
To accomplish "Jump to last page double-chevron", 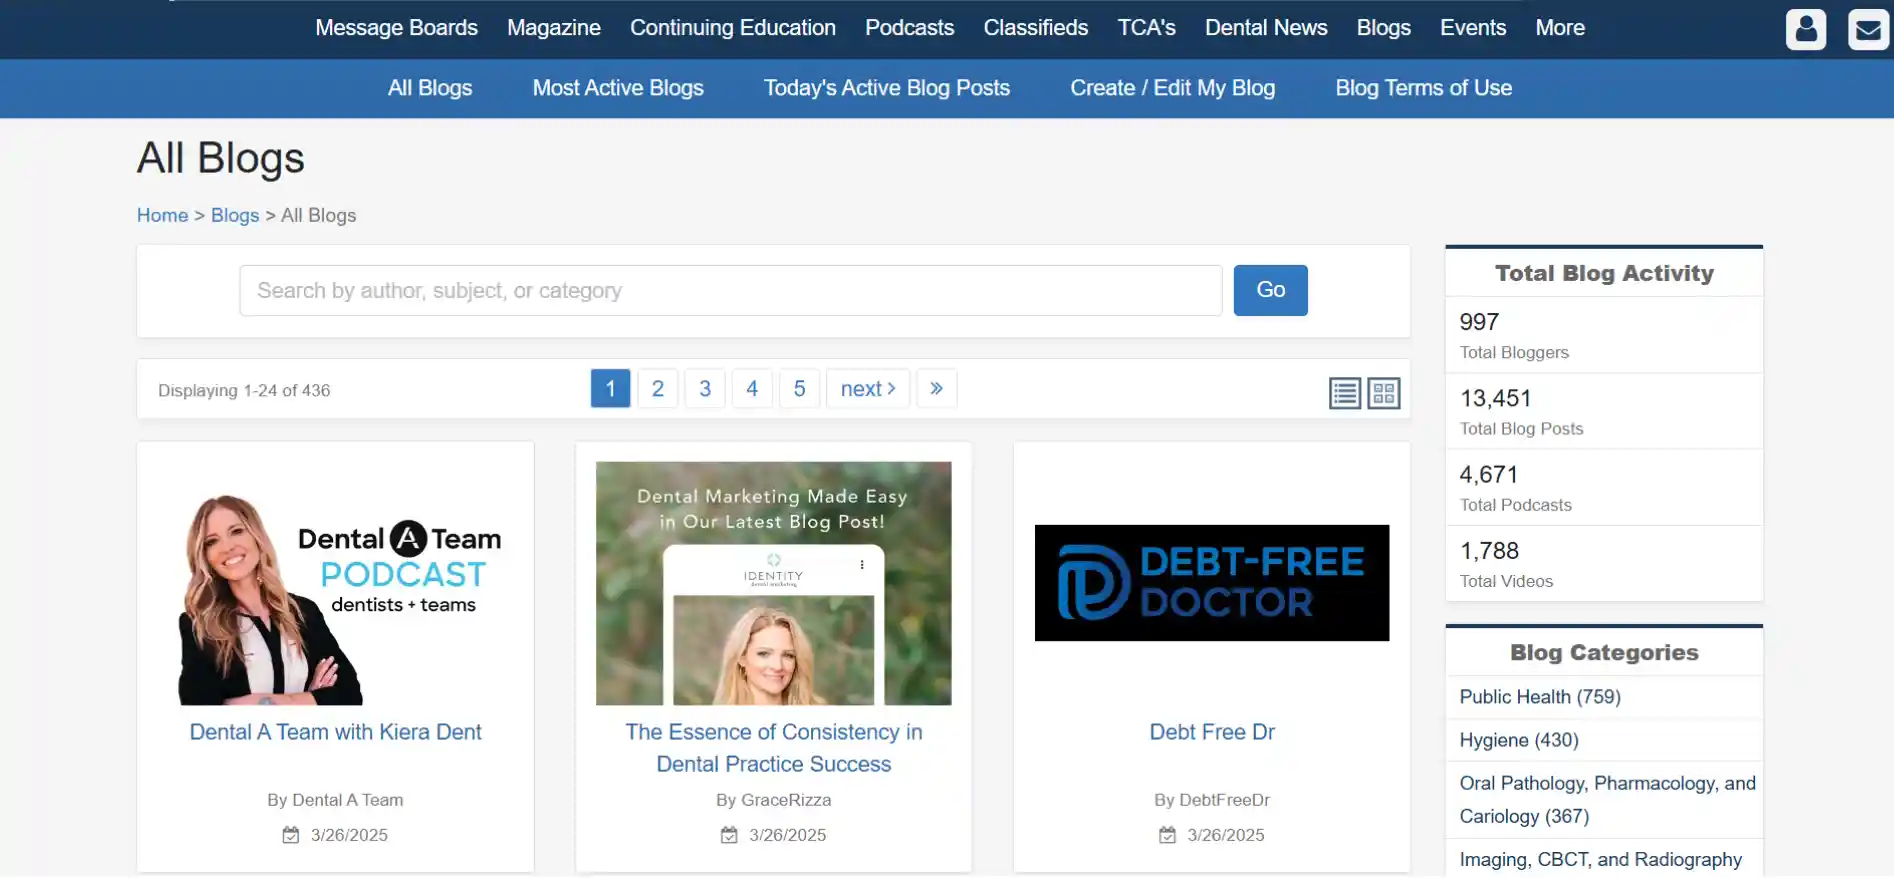I will click(936, 389).
